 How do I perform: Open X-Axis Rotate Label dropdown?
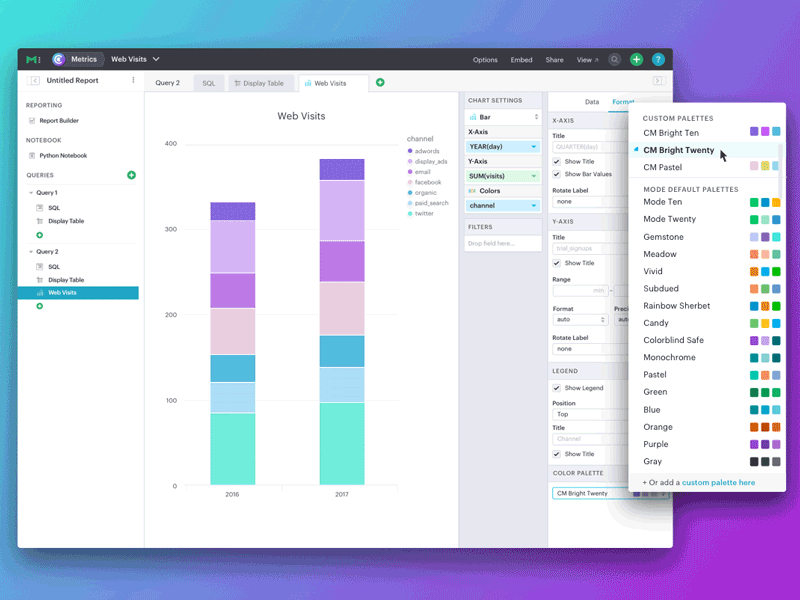click(590, 202)
